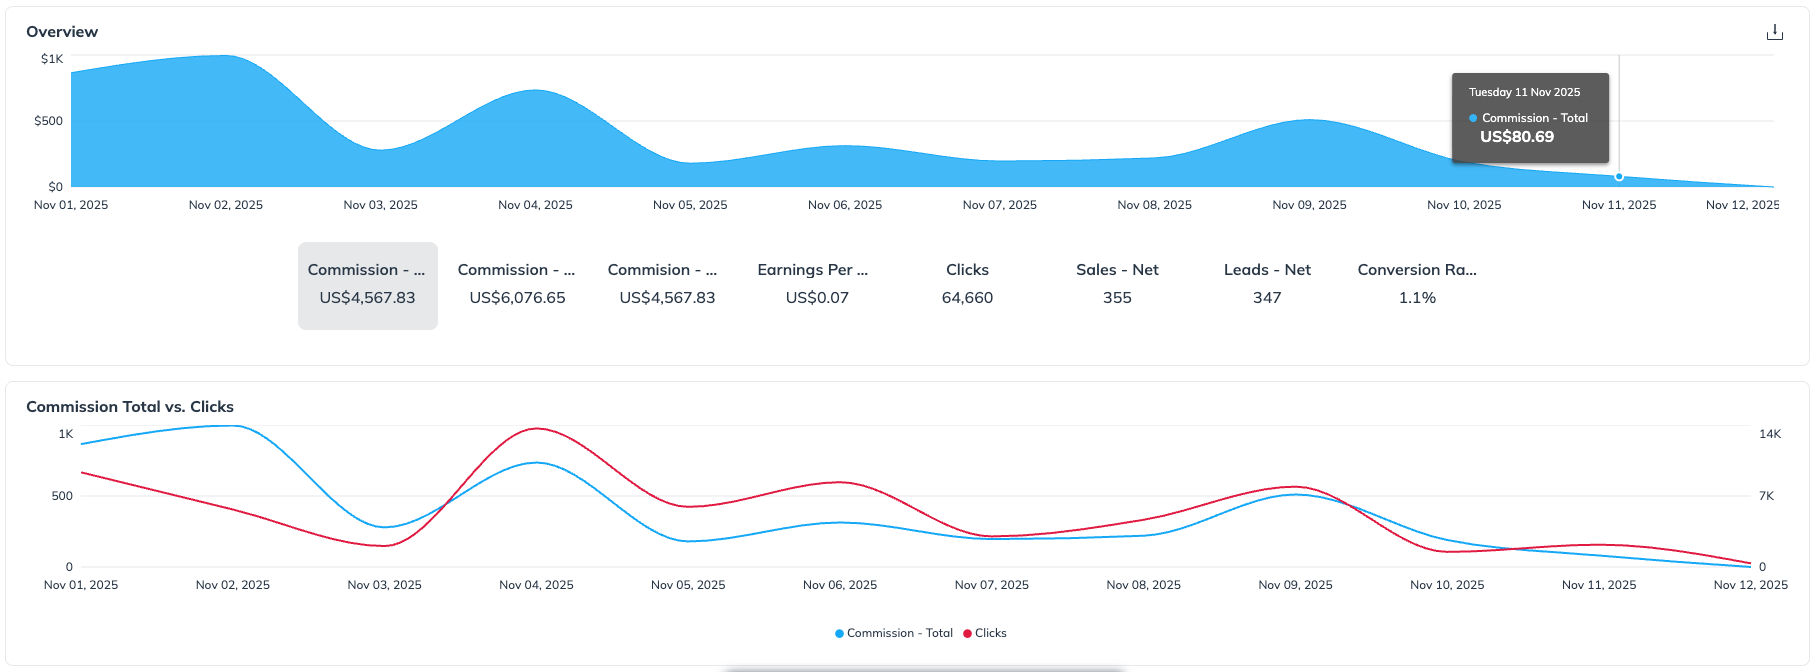This screenshot has height=672, width=1815.
Task: Click the Nov 11 data point marker
Action: tap(1619, 177)
